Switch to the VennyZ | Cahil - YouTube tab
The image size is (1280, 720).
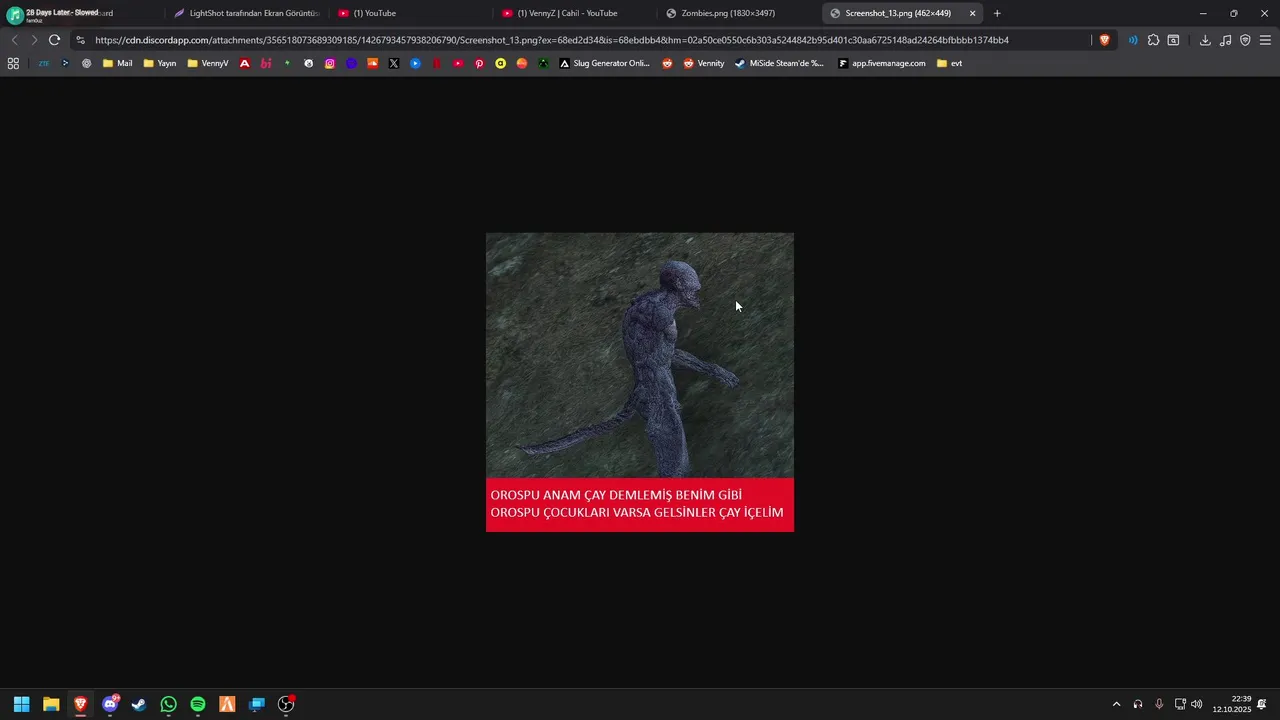(x=574, y=13)
